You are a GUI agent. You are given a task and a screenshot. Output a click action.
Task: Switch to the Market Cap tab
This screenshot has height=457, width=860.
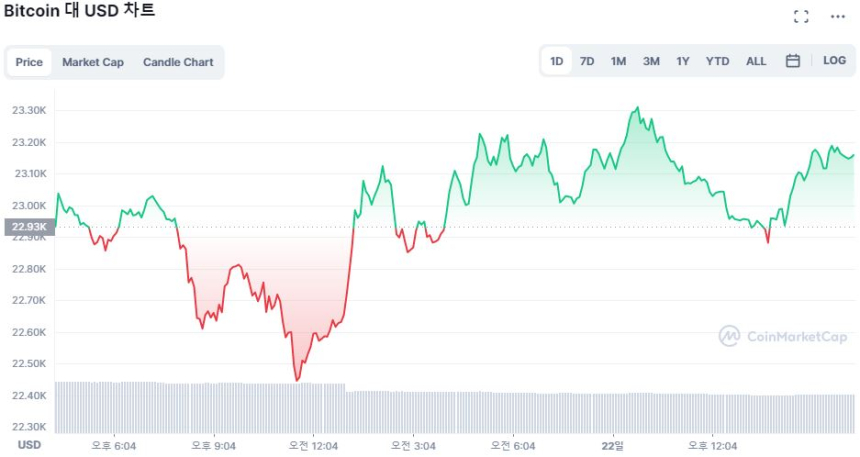[x=93, y=62]
